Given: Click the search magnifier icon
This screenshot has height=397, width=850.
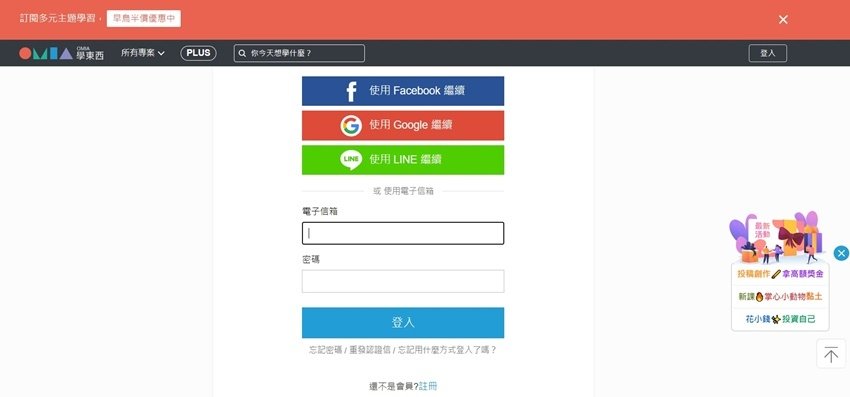Looking at the screenshot, I should (x=242, y=54).
